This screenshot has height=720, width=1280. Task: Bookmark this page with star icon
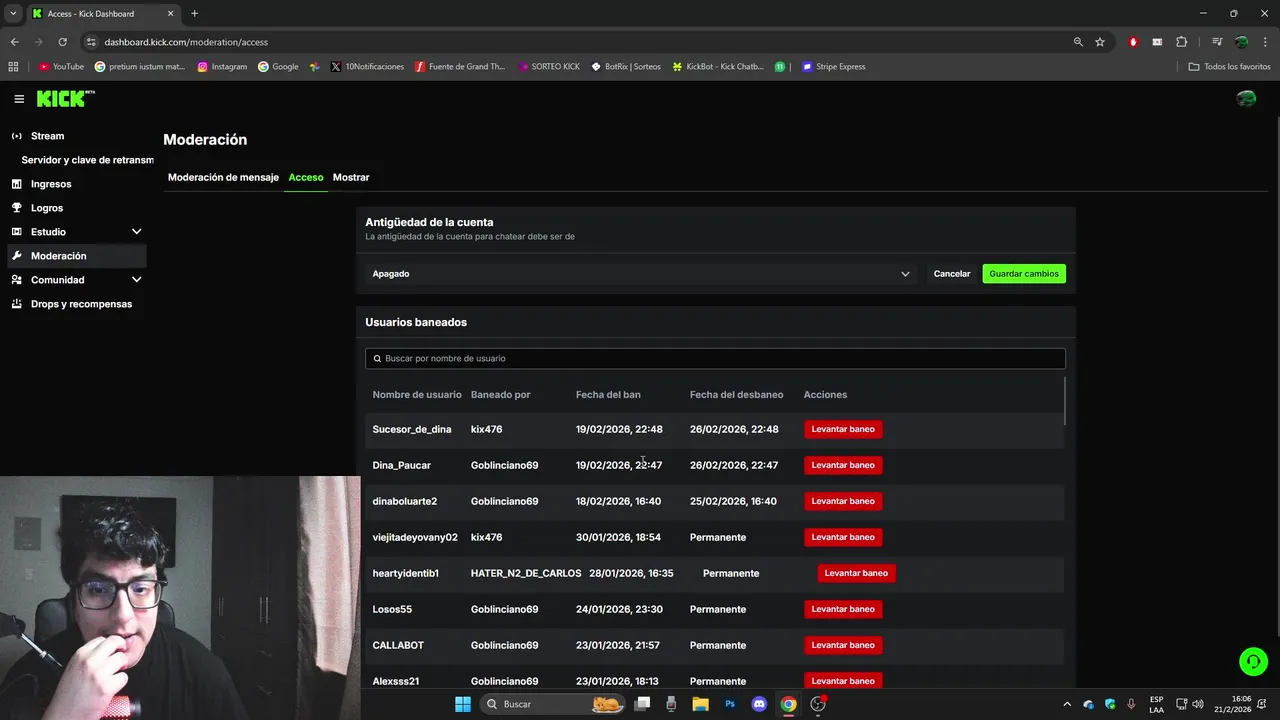coord(1100,42)
